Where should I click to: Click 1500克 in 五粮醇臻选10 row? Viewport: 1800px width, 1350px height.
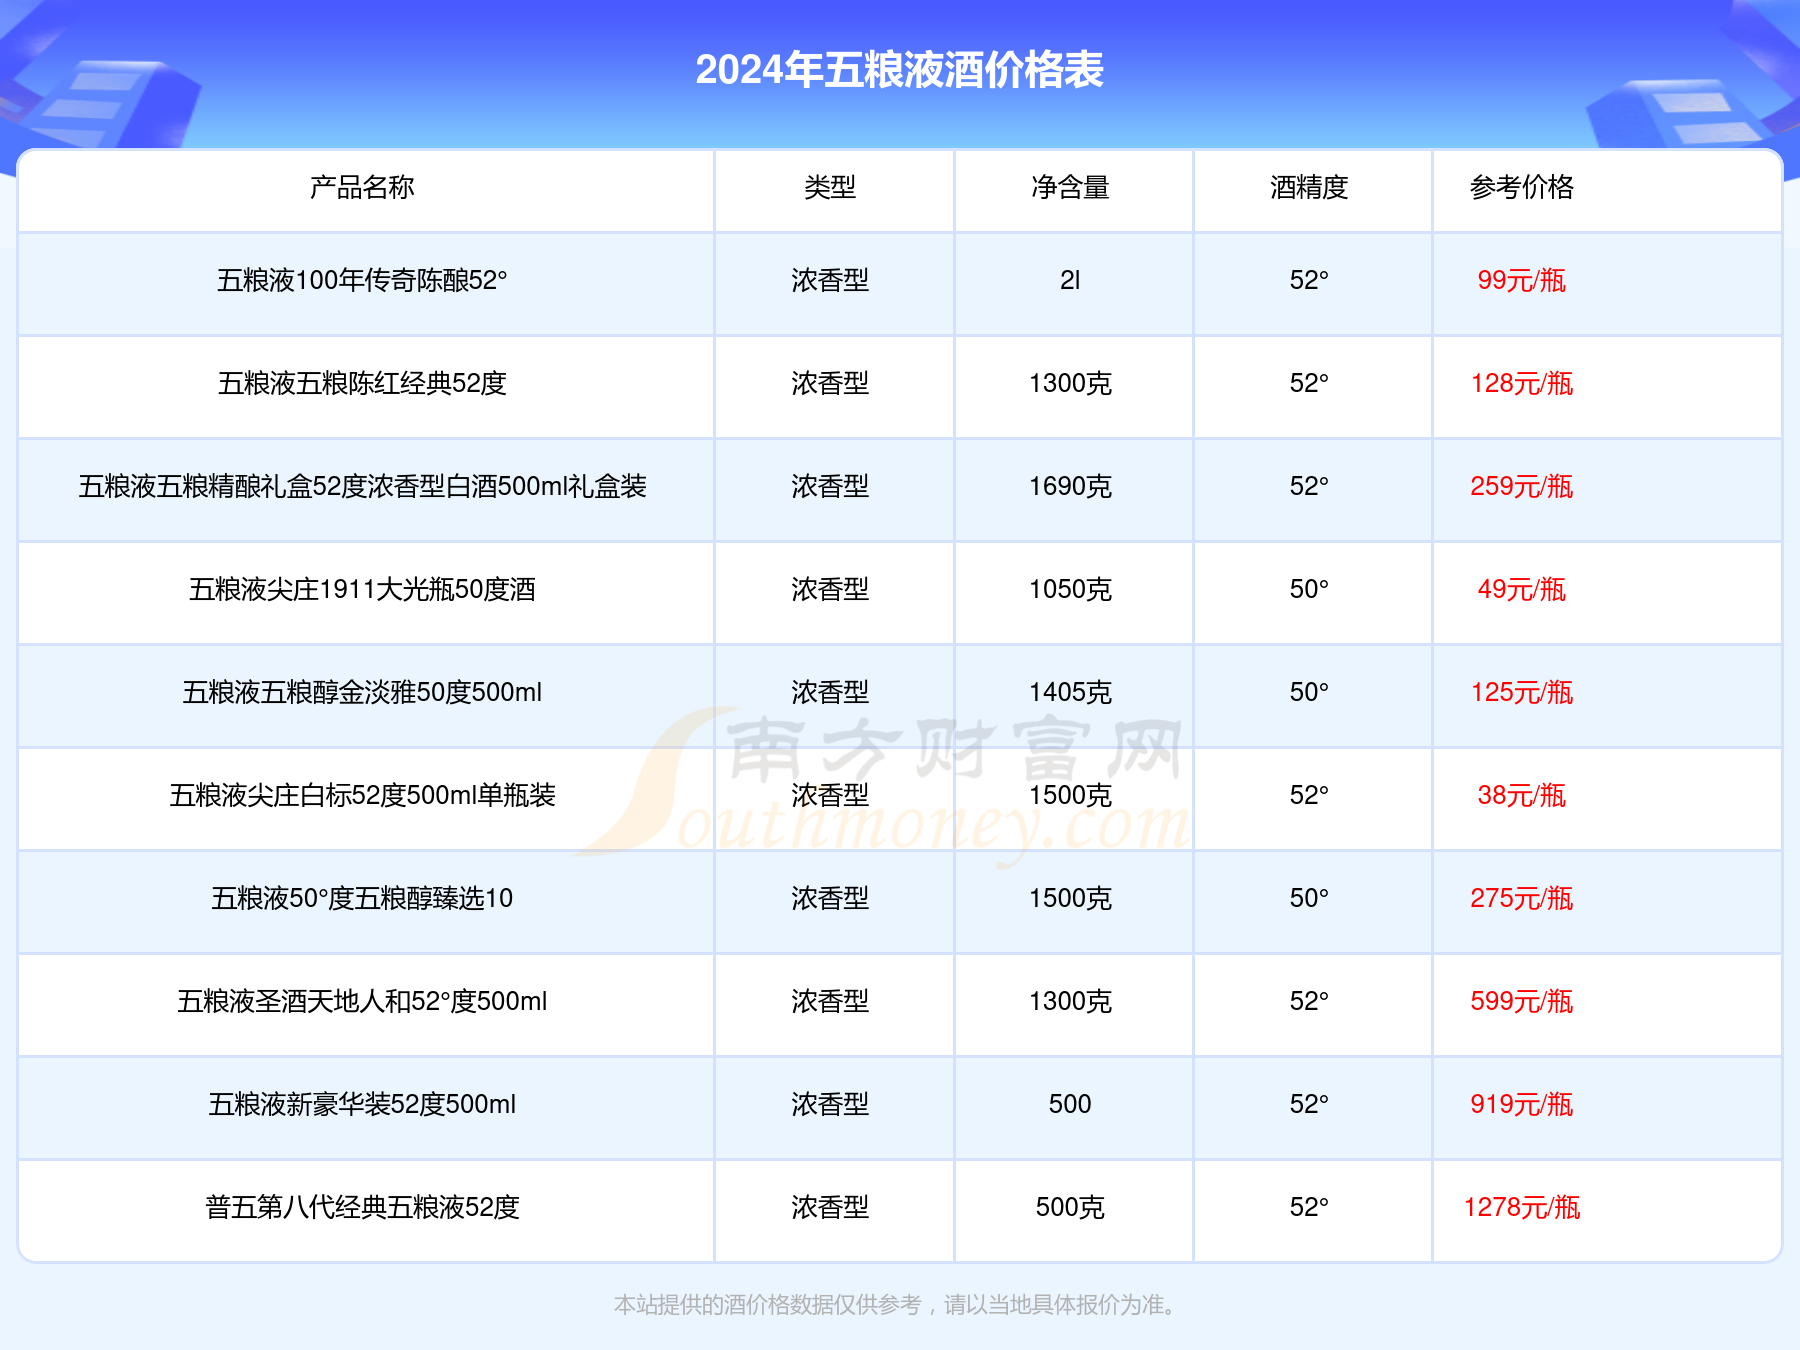coord(1070,898)
